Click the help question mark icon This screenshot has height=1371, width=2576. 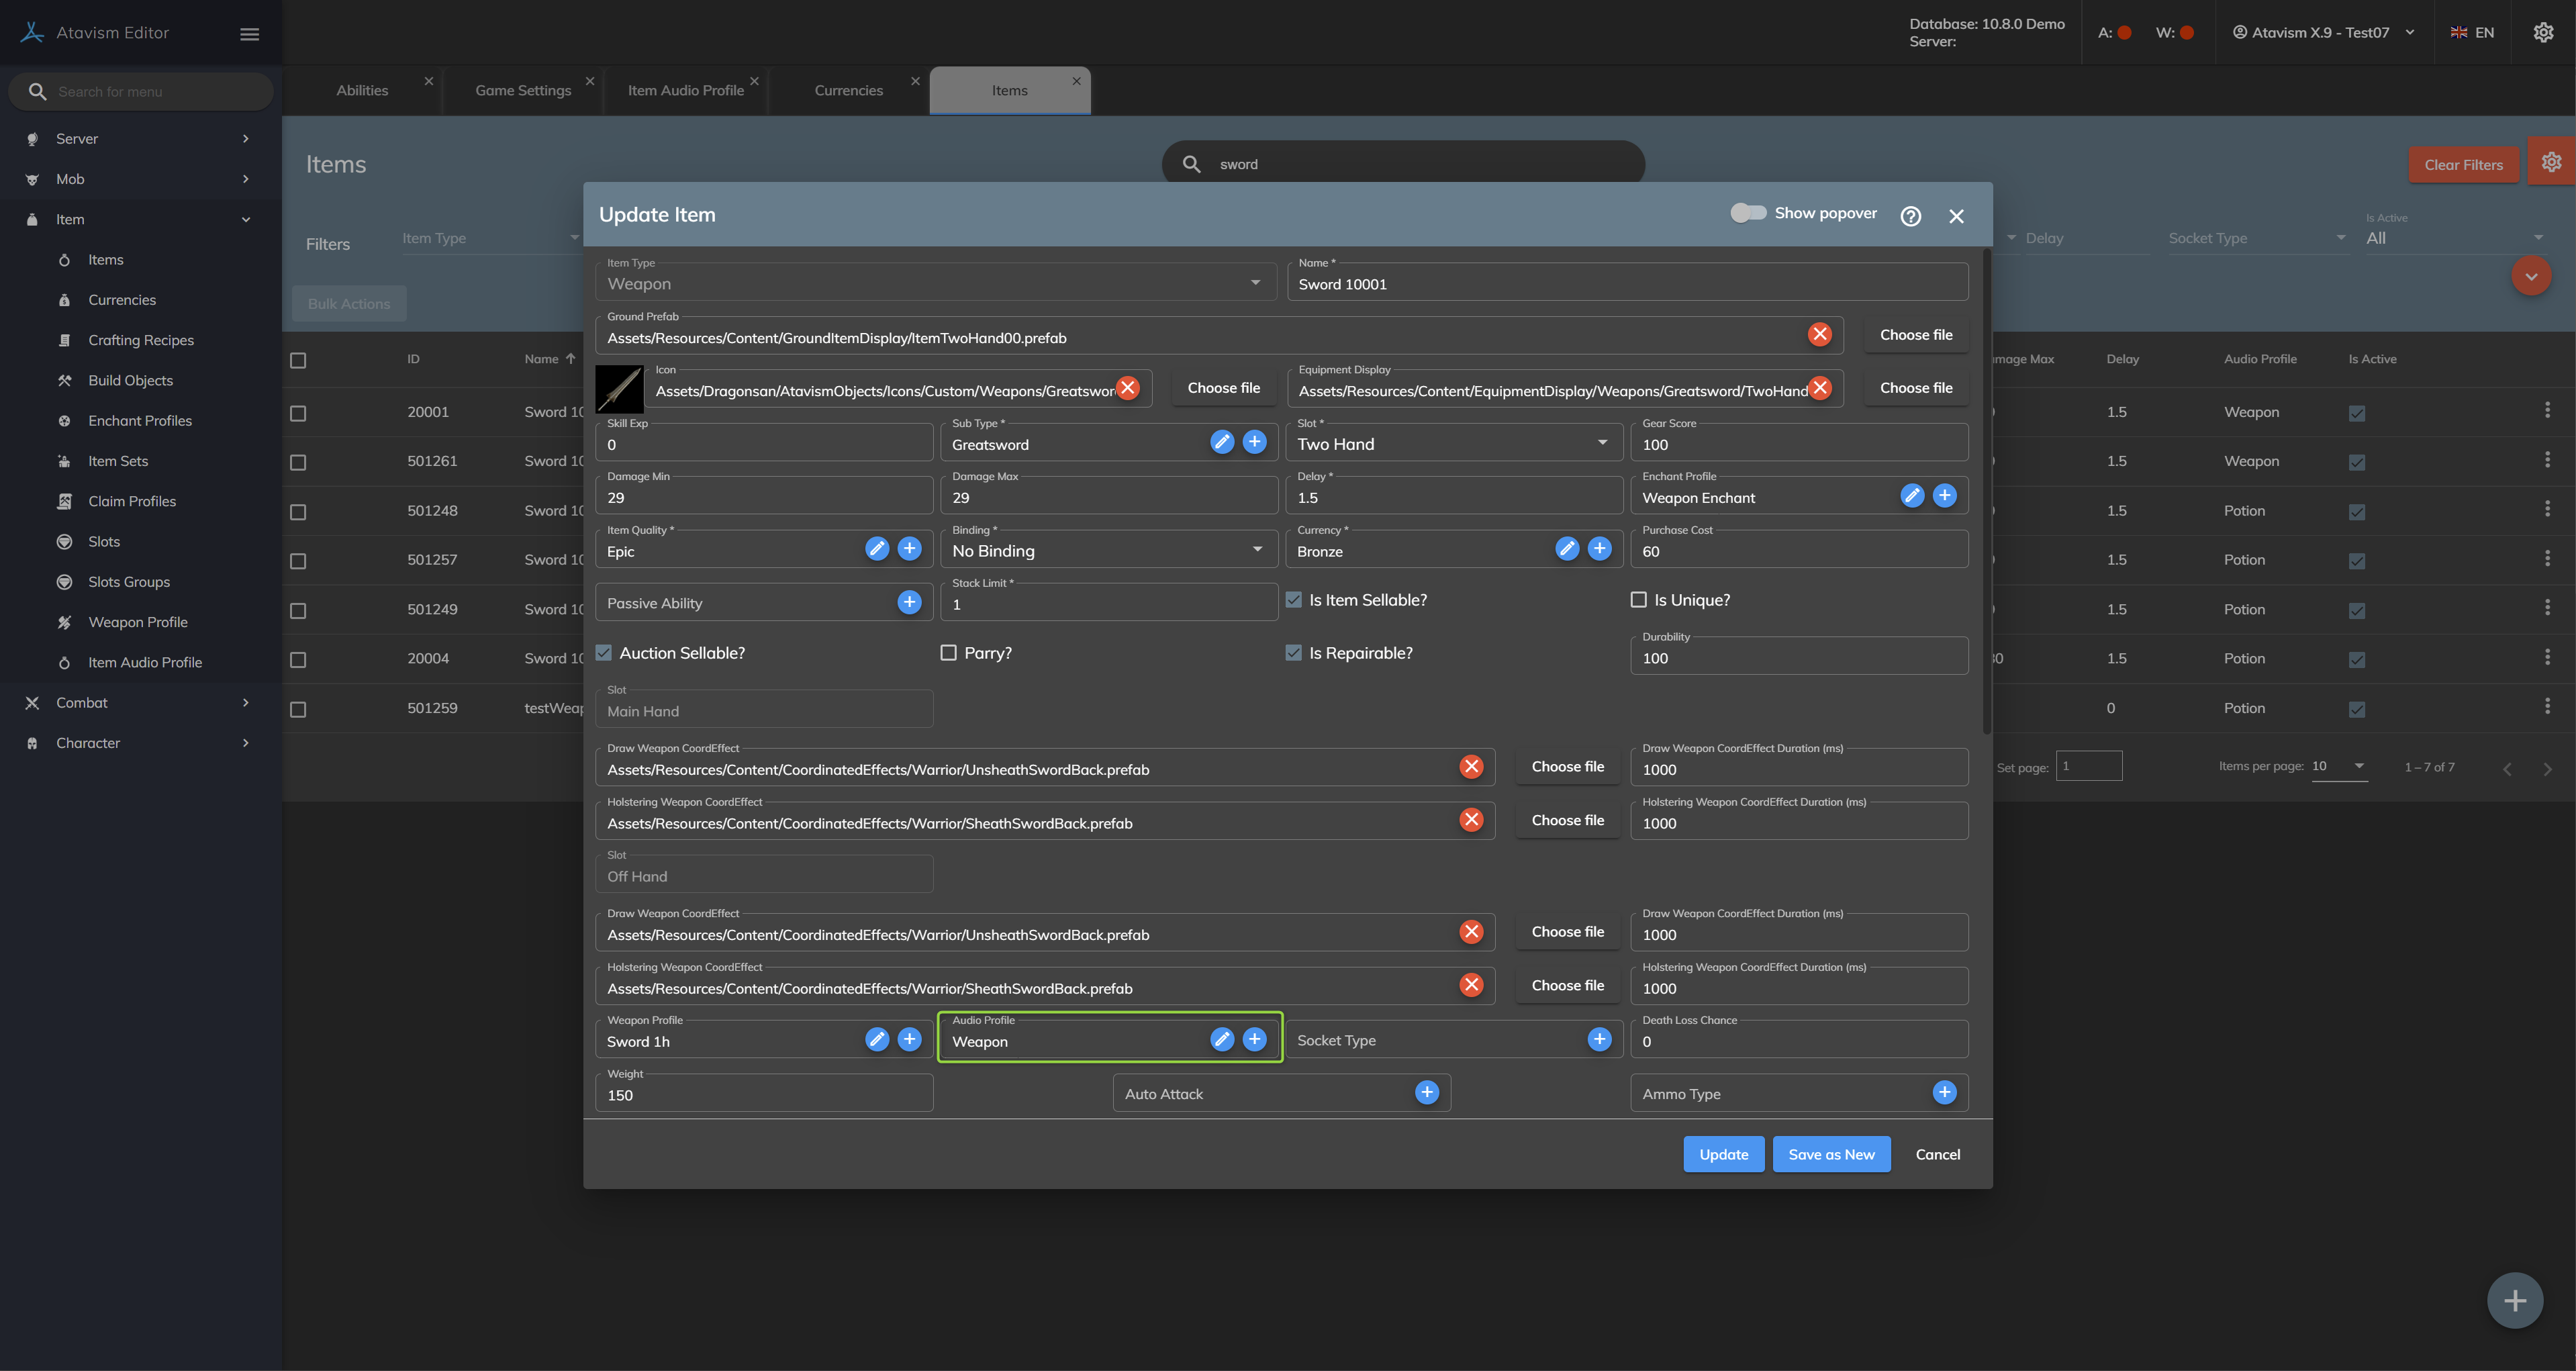click(x=1910, y=216)
